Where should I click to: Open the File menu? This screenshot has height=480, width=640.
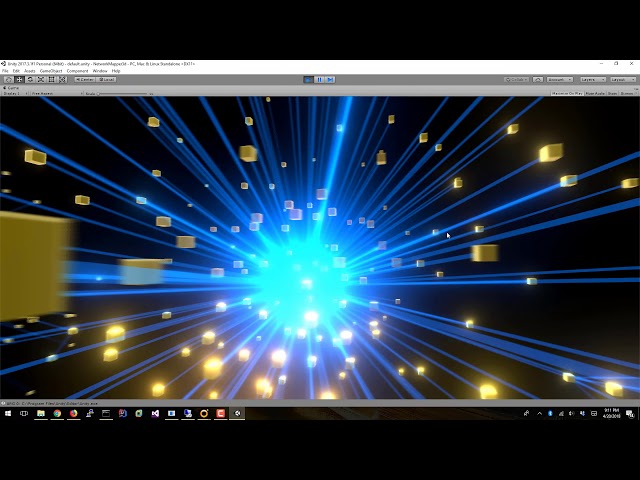5,71
